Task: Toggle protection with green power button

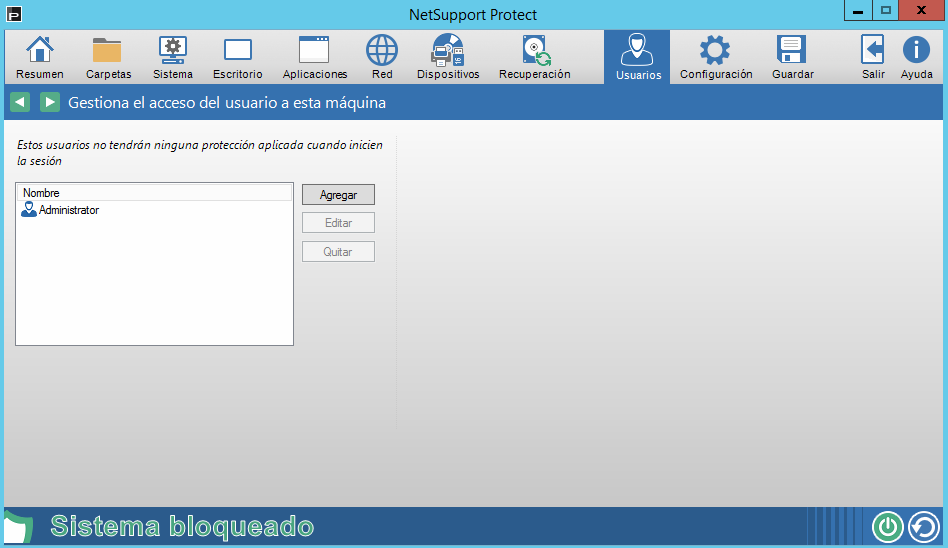Action: (888, 527)
